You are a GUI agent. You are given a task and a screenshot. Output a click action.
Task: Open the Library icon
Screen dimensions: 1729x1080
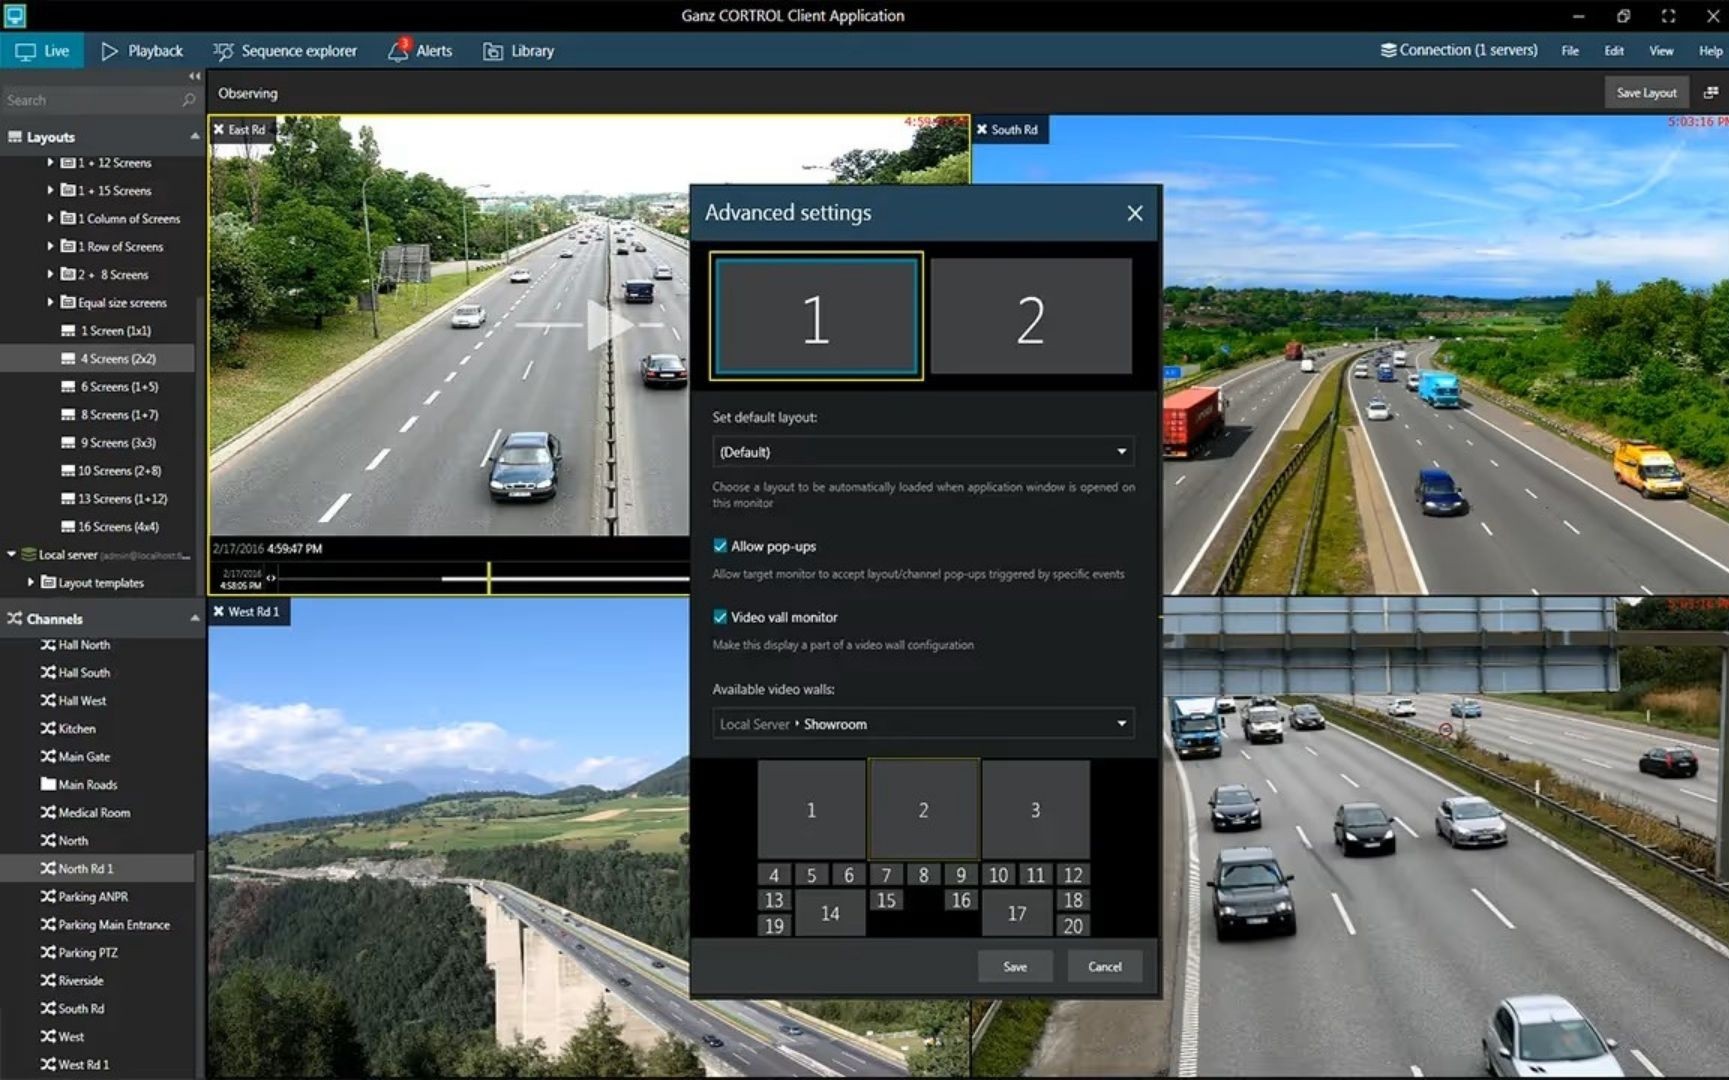[493, 51]
